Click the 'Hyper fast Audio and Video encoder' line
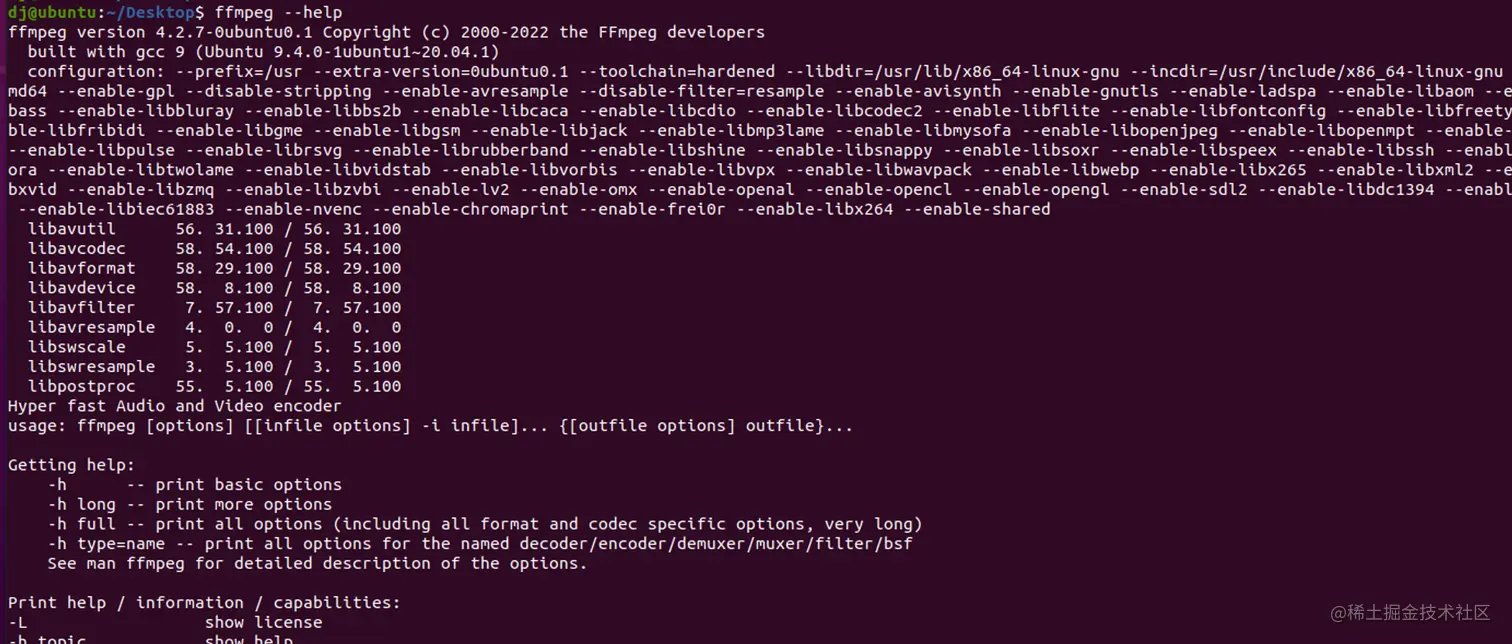 coord(175,406)
